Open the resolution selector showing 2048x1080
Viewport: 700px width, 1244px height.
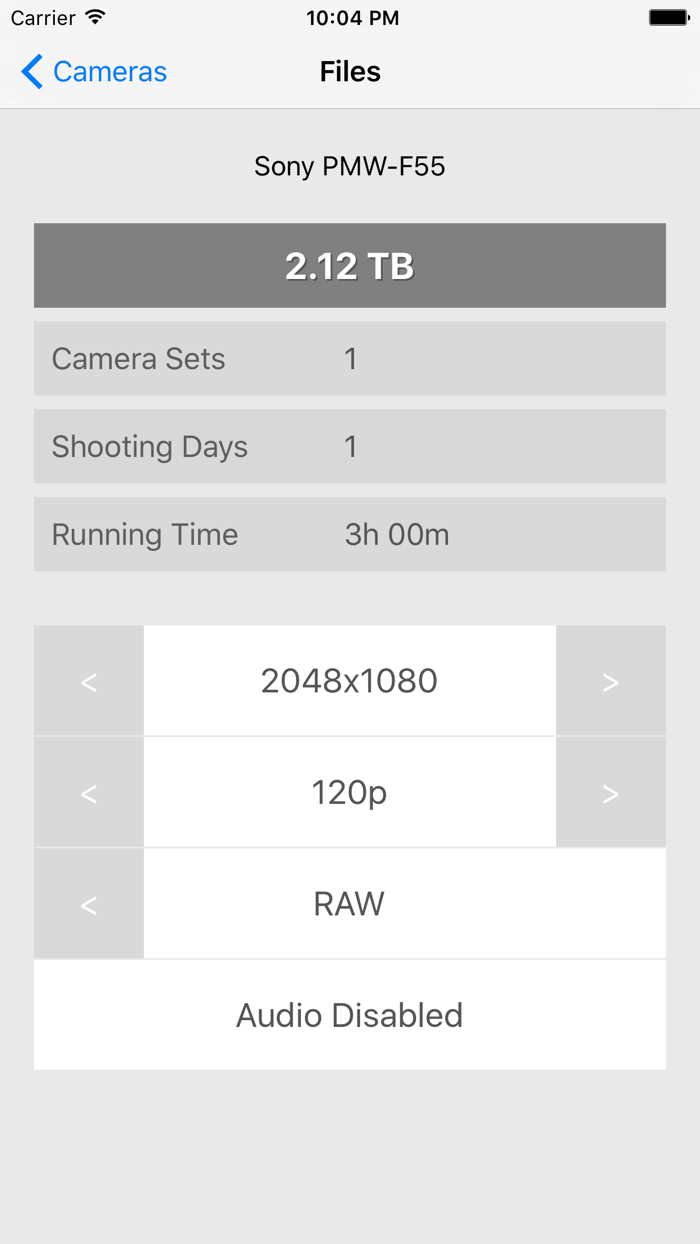click(x=349, y=680)
